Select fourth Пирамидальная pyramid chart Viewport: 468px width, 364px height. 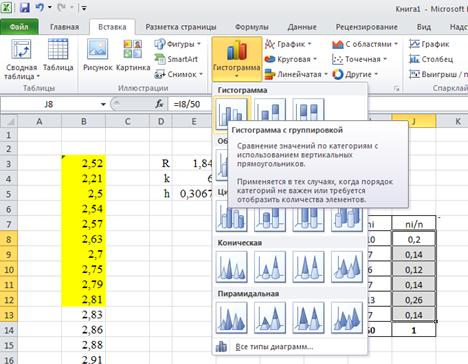(x=347, y=318)
